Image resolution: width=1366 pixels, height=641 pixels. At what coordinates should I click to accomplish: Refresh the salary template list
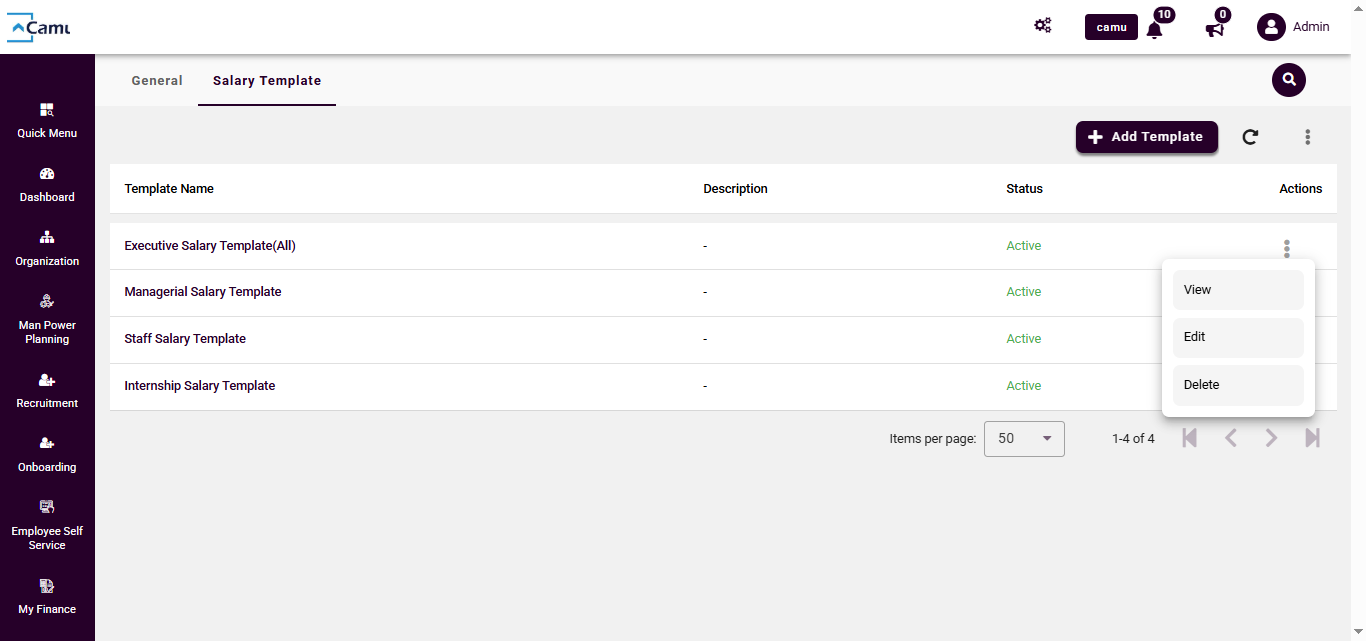tap(1250, 137)
